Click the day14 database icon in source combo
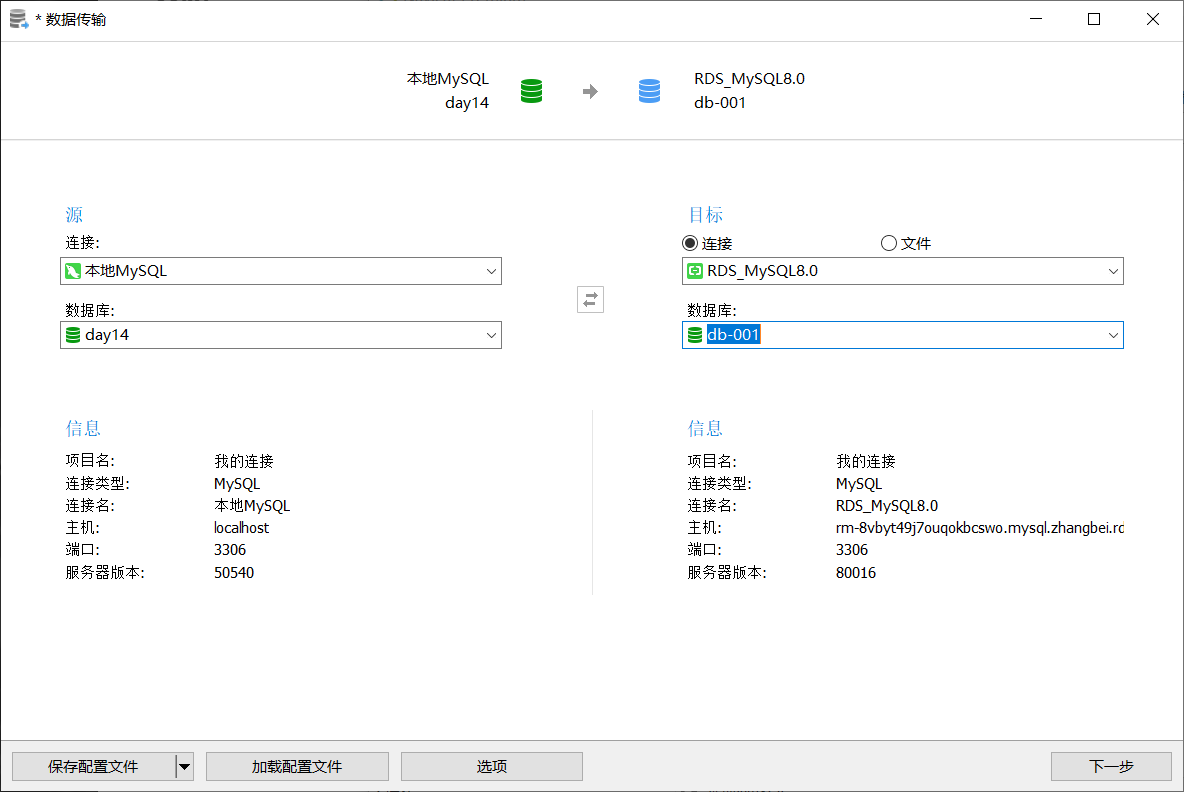This screenshot has width=1184, height=792. click(x=73, y=335)
